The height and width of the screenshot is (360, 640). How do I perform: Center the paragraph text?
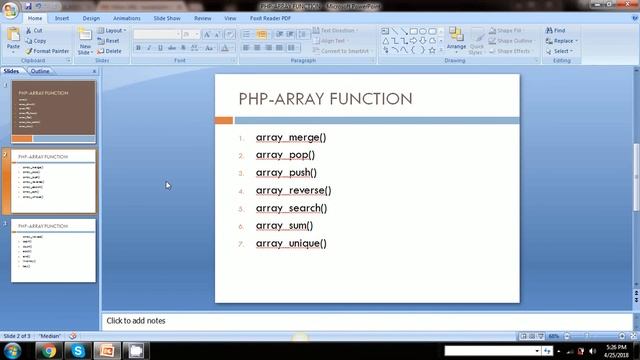(257, 48)
